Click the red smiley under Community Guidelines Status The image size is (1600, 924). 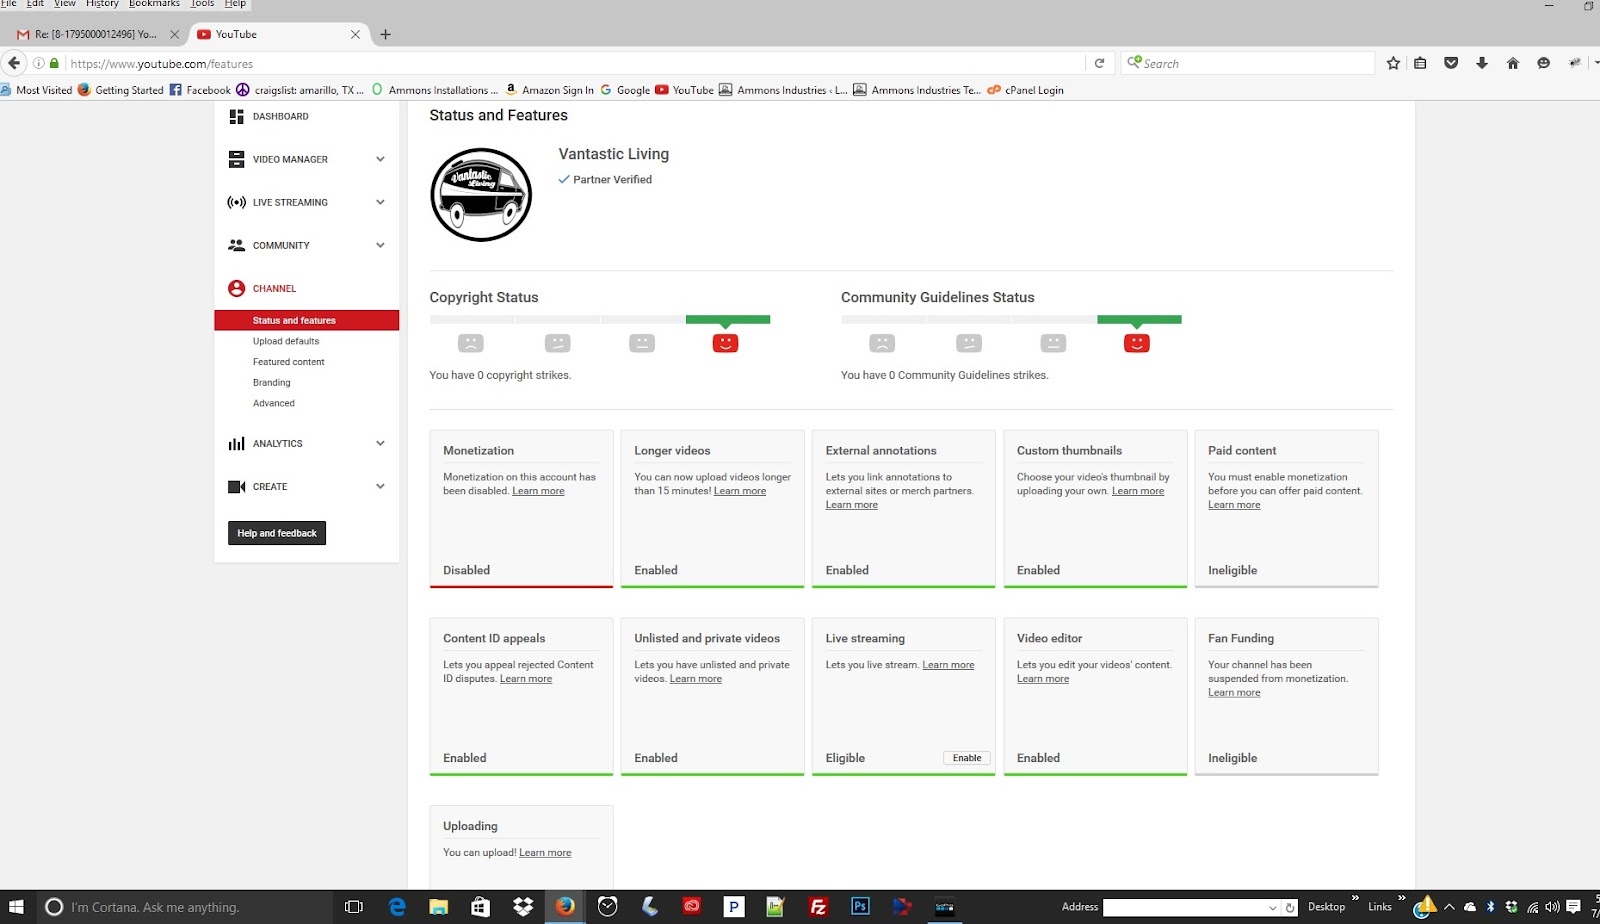pos(1136,343)
